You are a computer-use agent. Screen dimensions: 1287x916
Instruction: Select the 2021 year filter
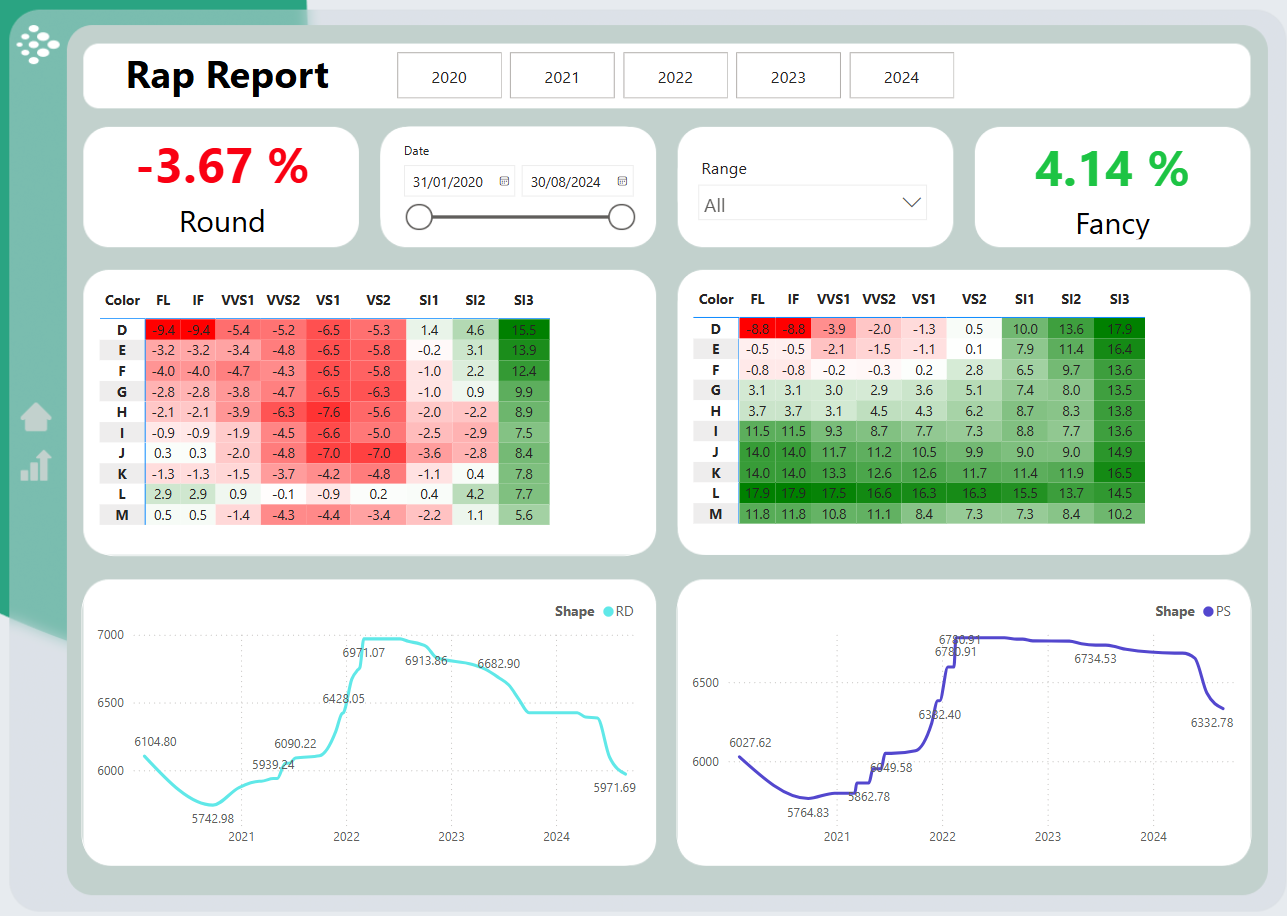point(562,77)
